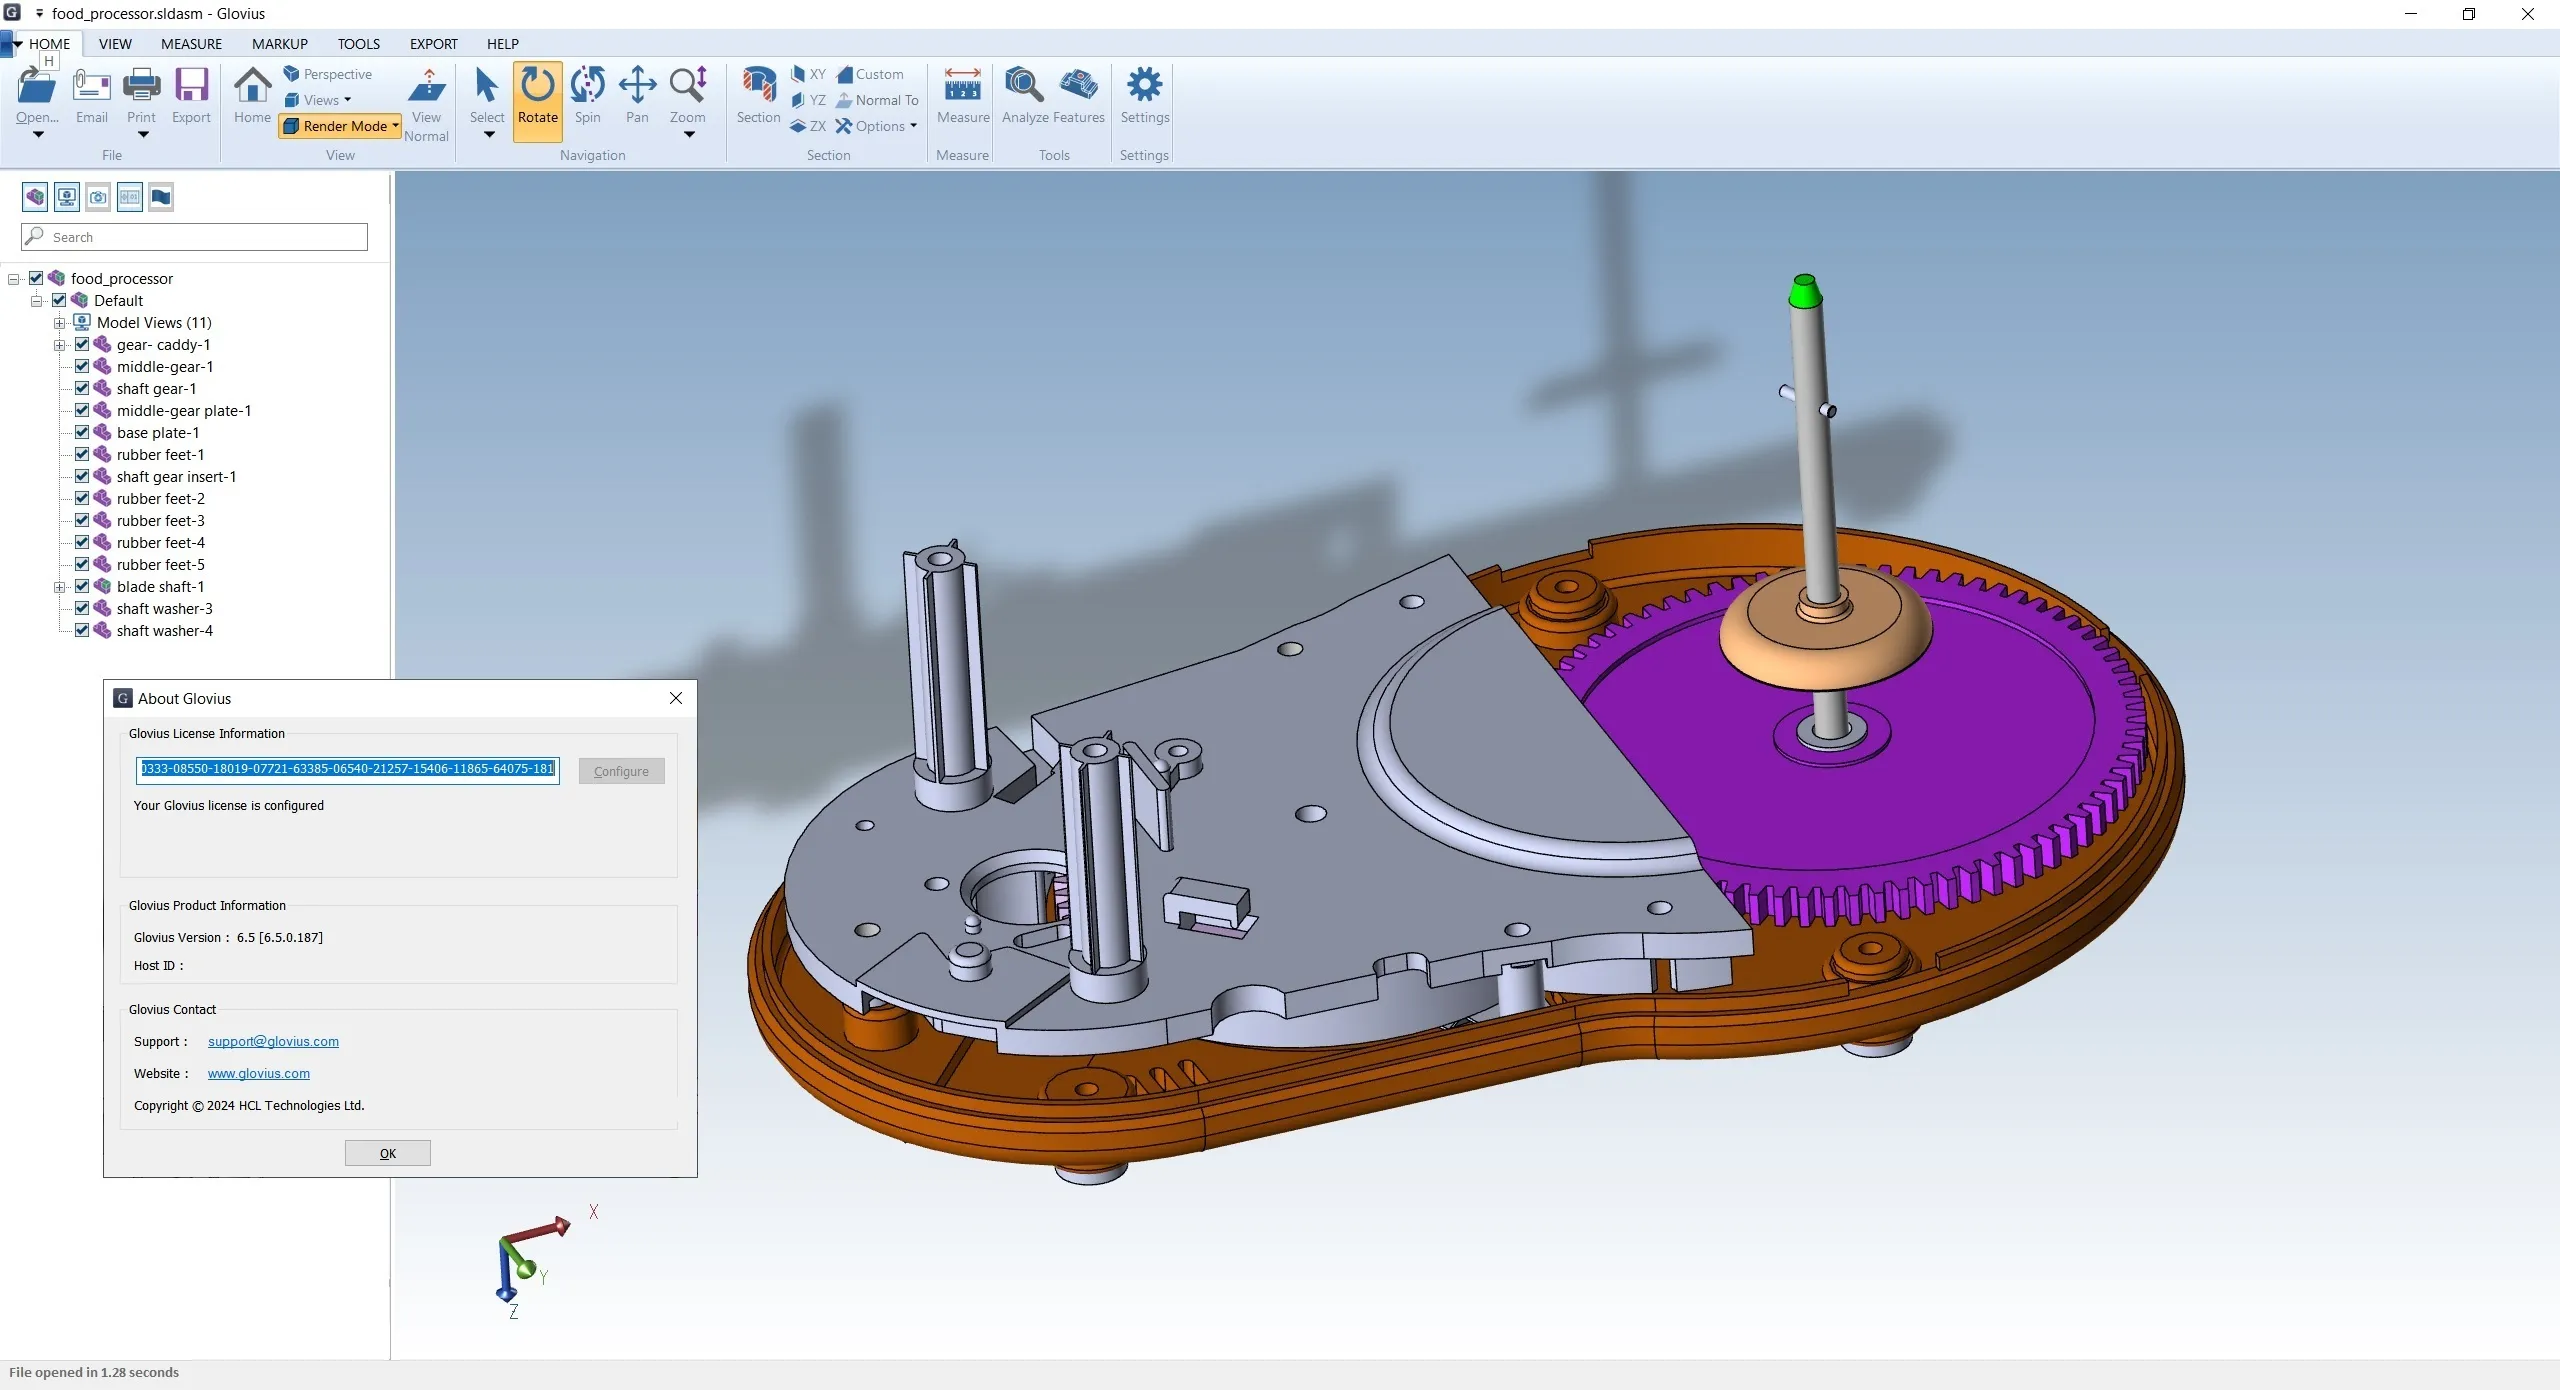
Task: Switch to the EXPORT ribbon tab
Action: click(x=433, y=44)
